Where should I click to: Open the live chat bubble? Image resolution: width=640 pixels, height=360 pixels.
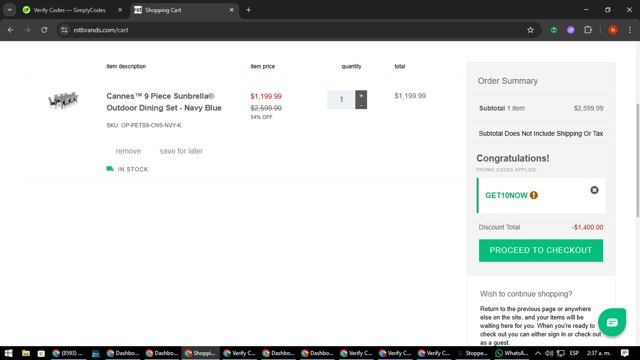pyautogui.click(x=612, y=322)
